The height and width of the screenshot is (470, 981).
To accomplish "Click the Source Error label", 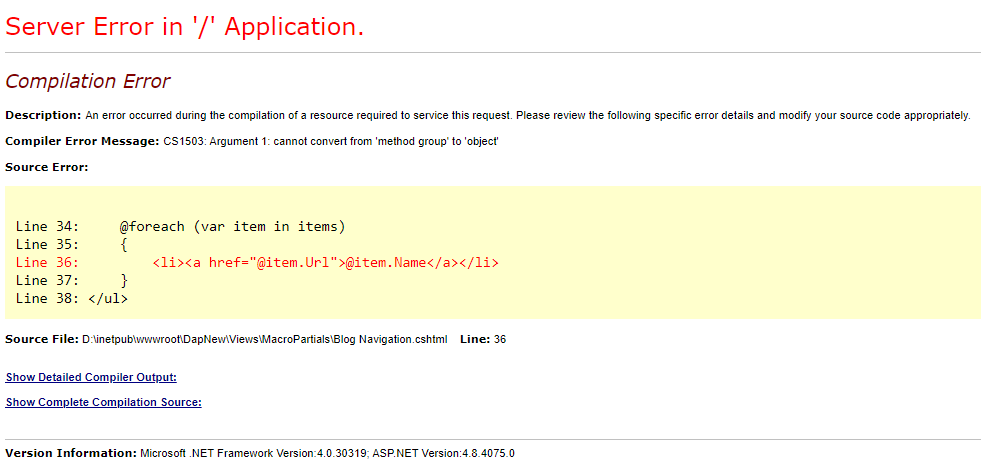I will 47,167.
